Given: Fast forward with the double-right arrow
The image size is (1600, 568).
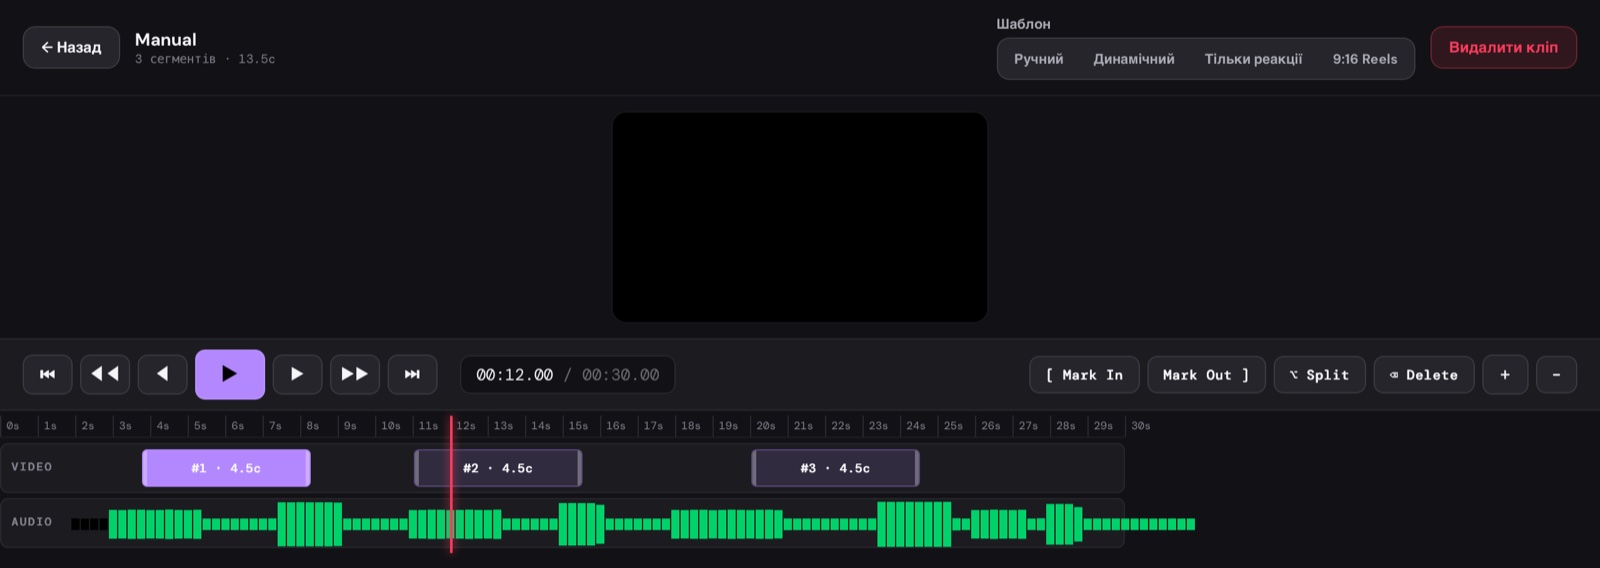Looking at the screenshot, I should [355, 374].
